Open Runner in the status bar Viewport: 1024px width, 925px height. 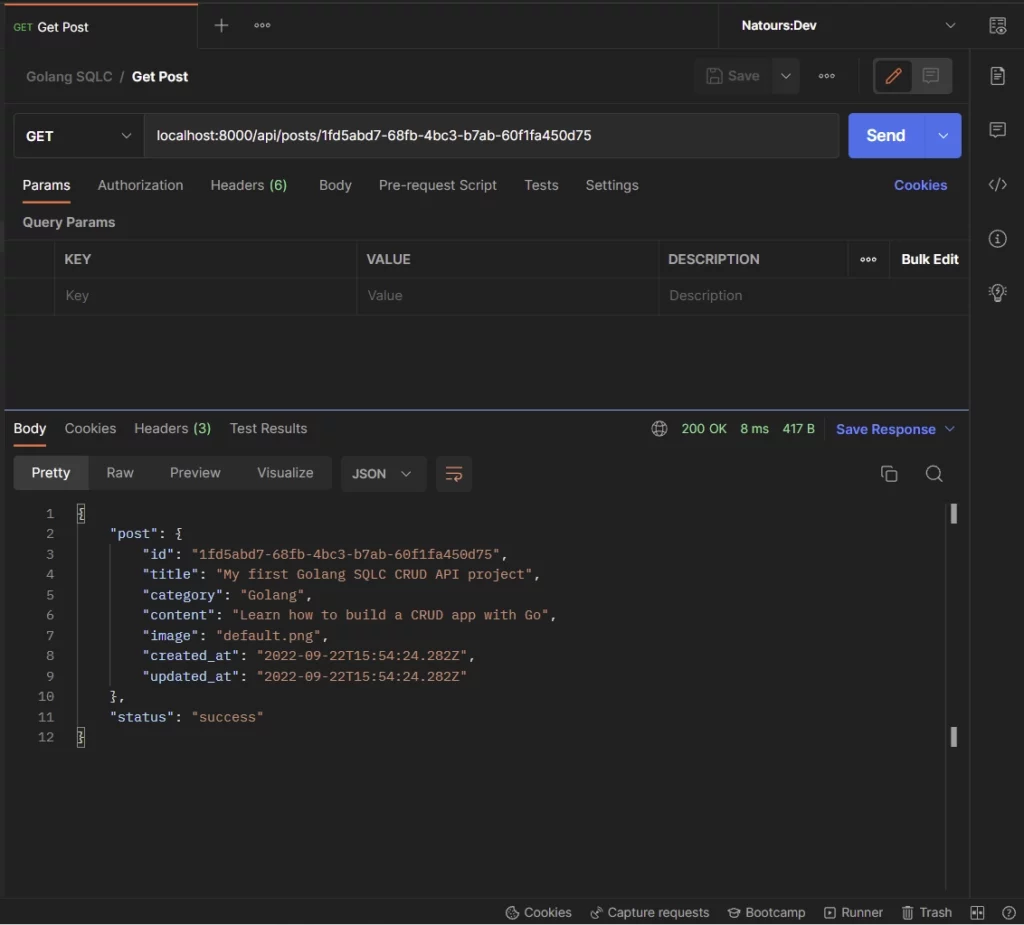(x=853, y=913)
